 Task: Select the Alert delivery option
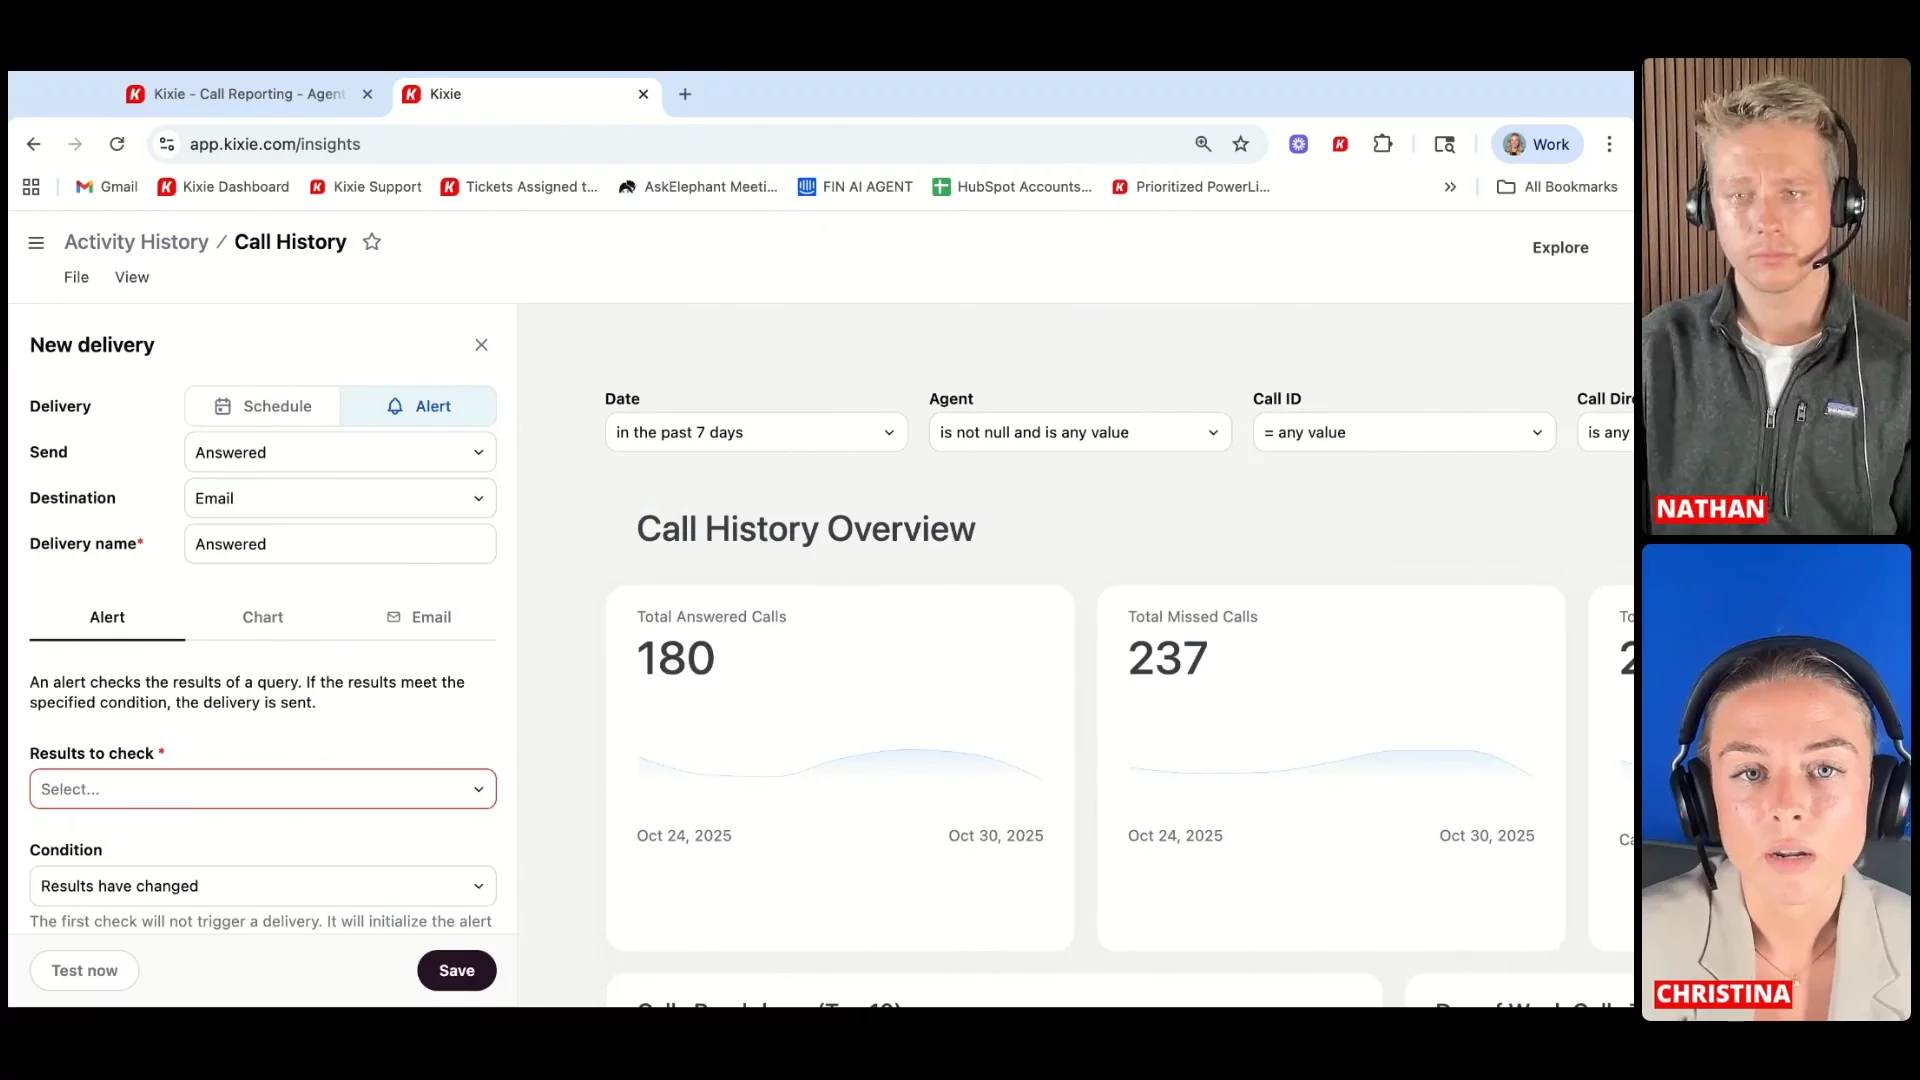coord(418,406)
